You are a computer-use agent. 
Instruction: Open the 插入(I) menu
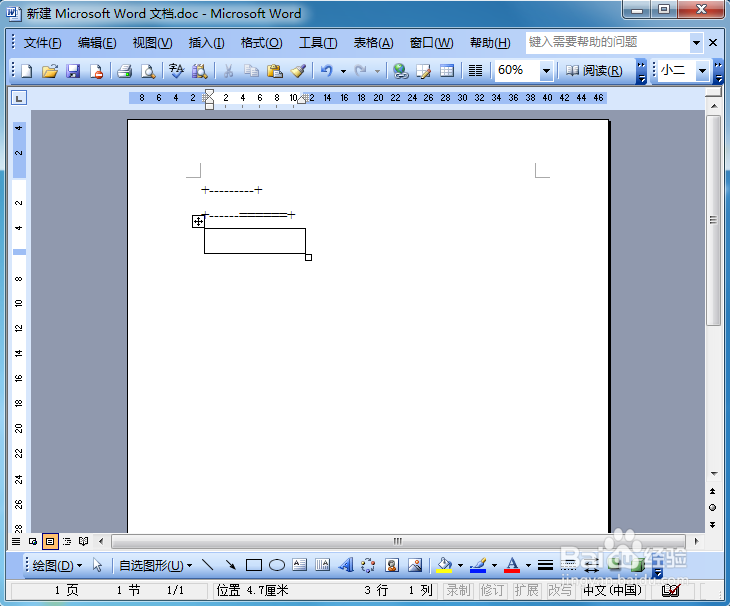(x=206, y=43)
